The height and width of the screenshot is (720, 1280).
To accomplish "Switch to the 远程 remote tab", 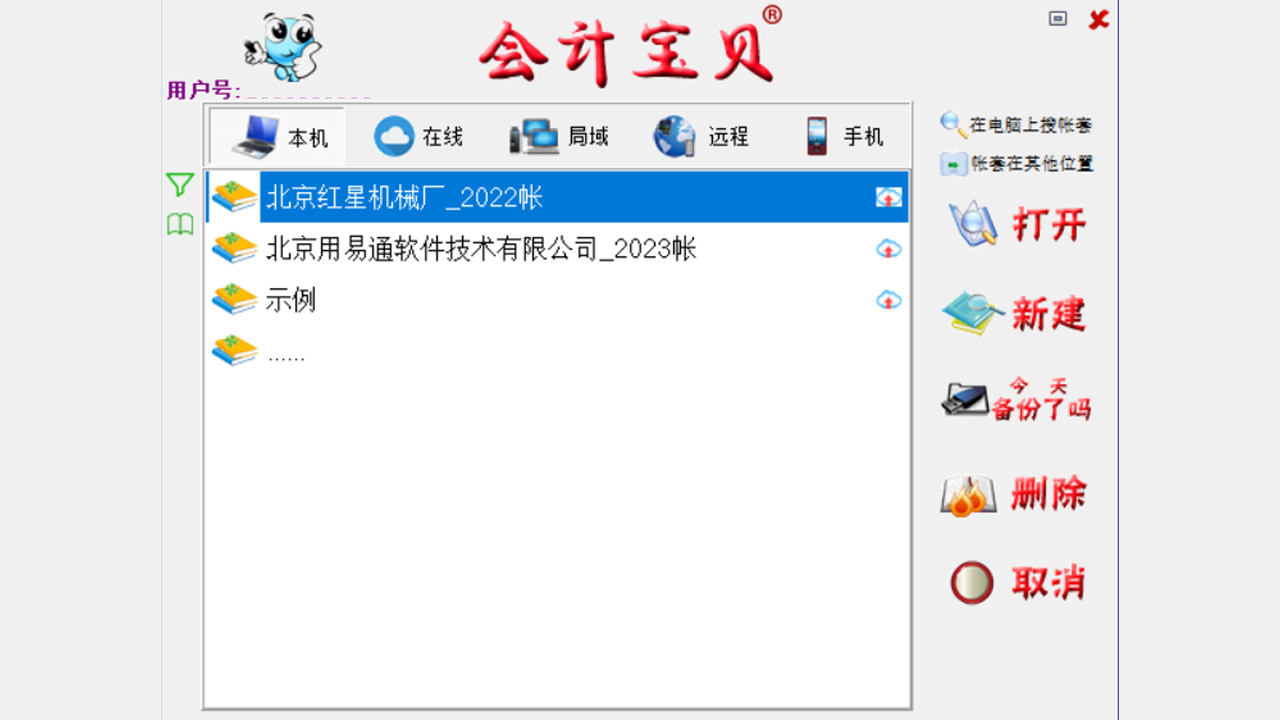I will (701, 137).
